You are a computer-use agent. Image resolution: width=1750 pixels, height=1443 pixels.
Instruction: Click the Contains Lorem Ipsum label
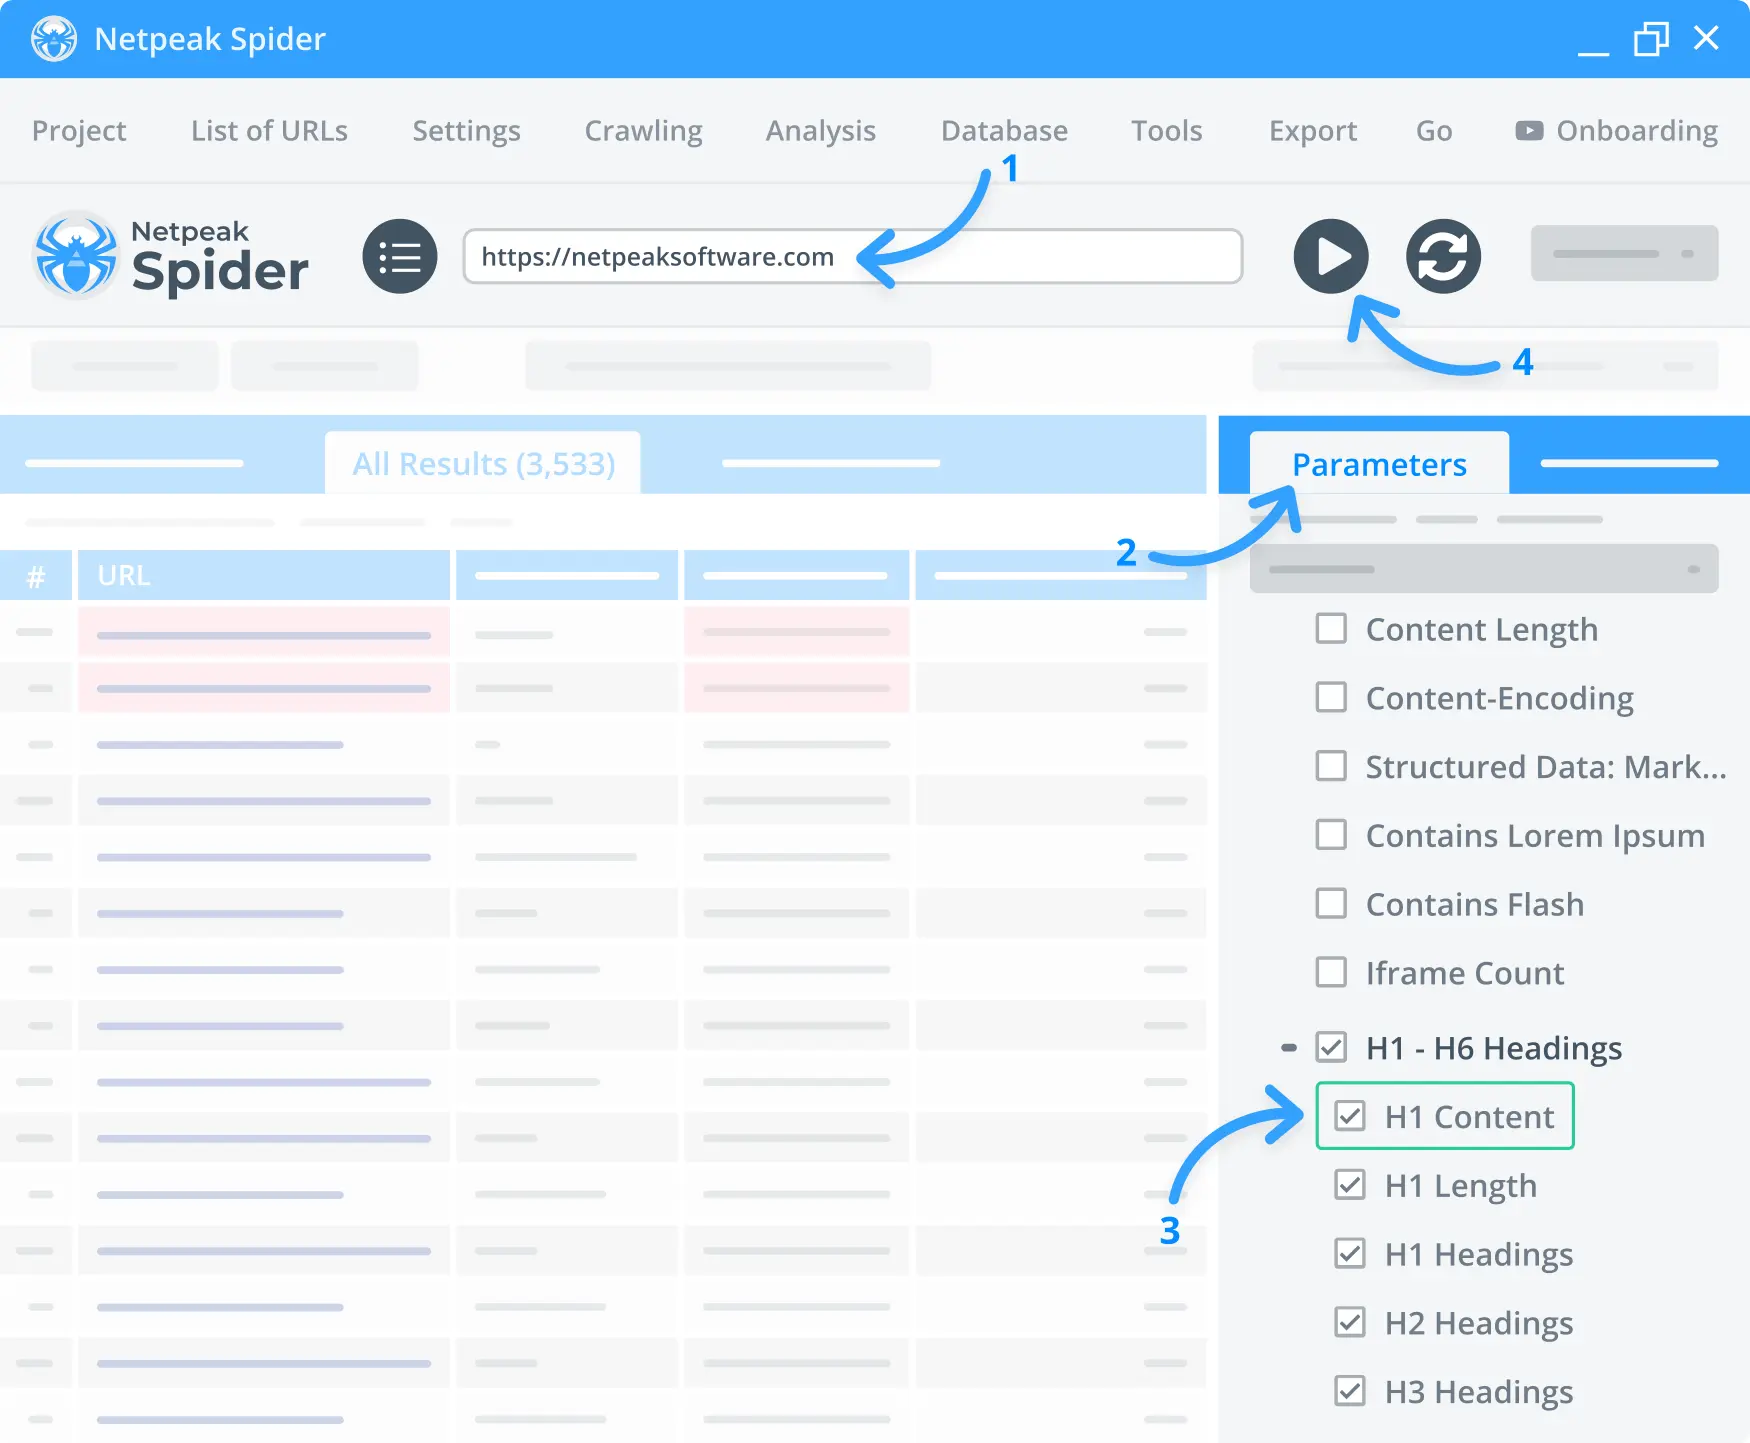pos(1535,835)
